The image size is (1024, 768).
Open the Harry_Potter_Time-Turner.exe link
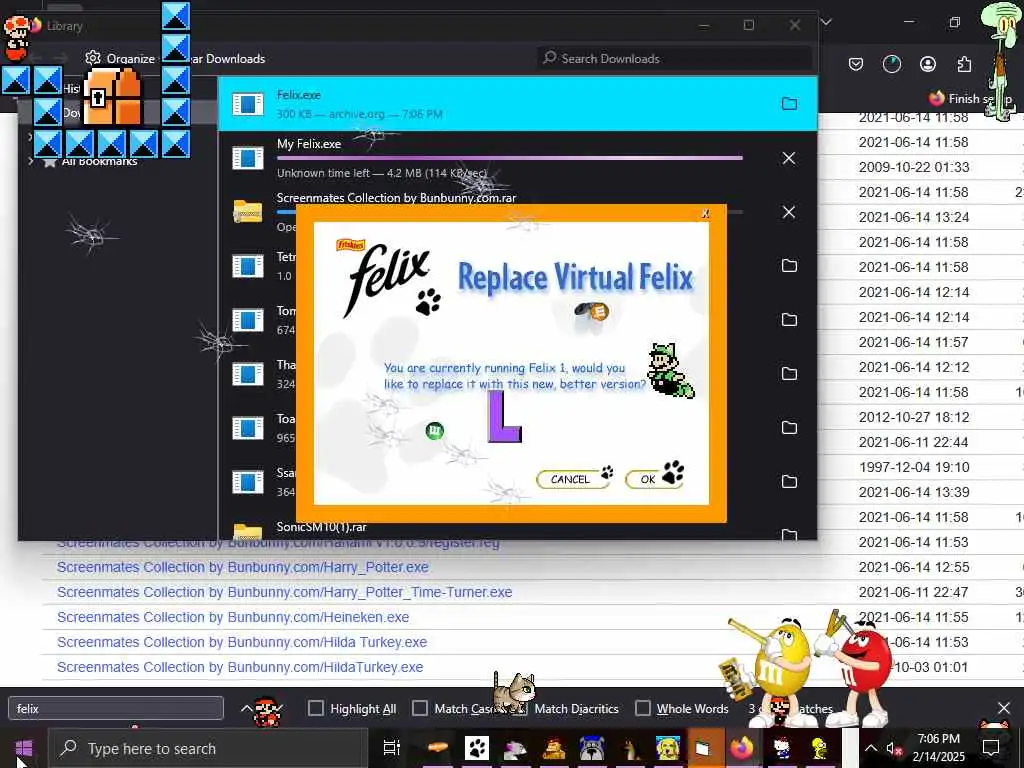(284, 592)
